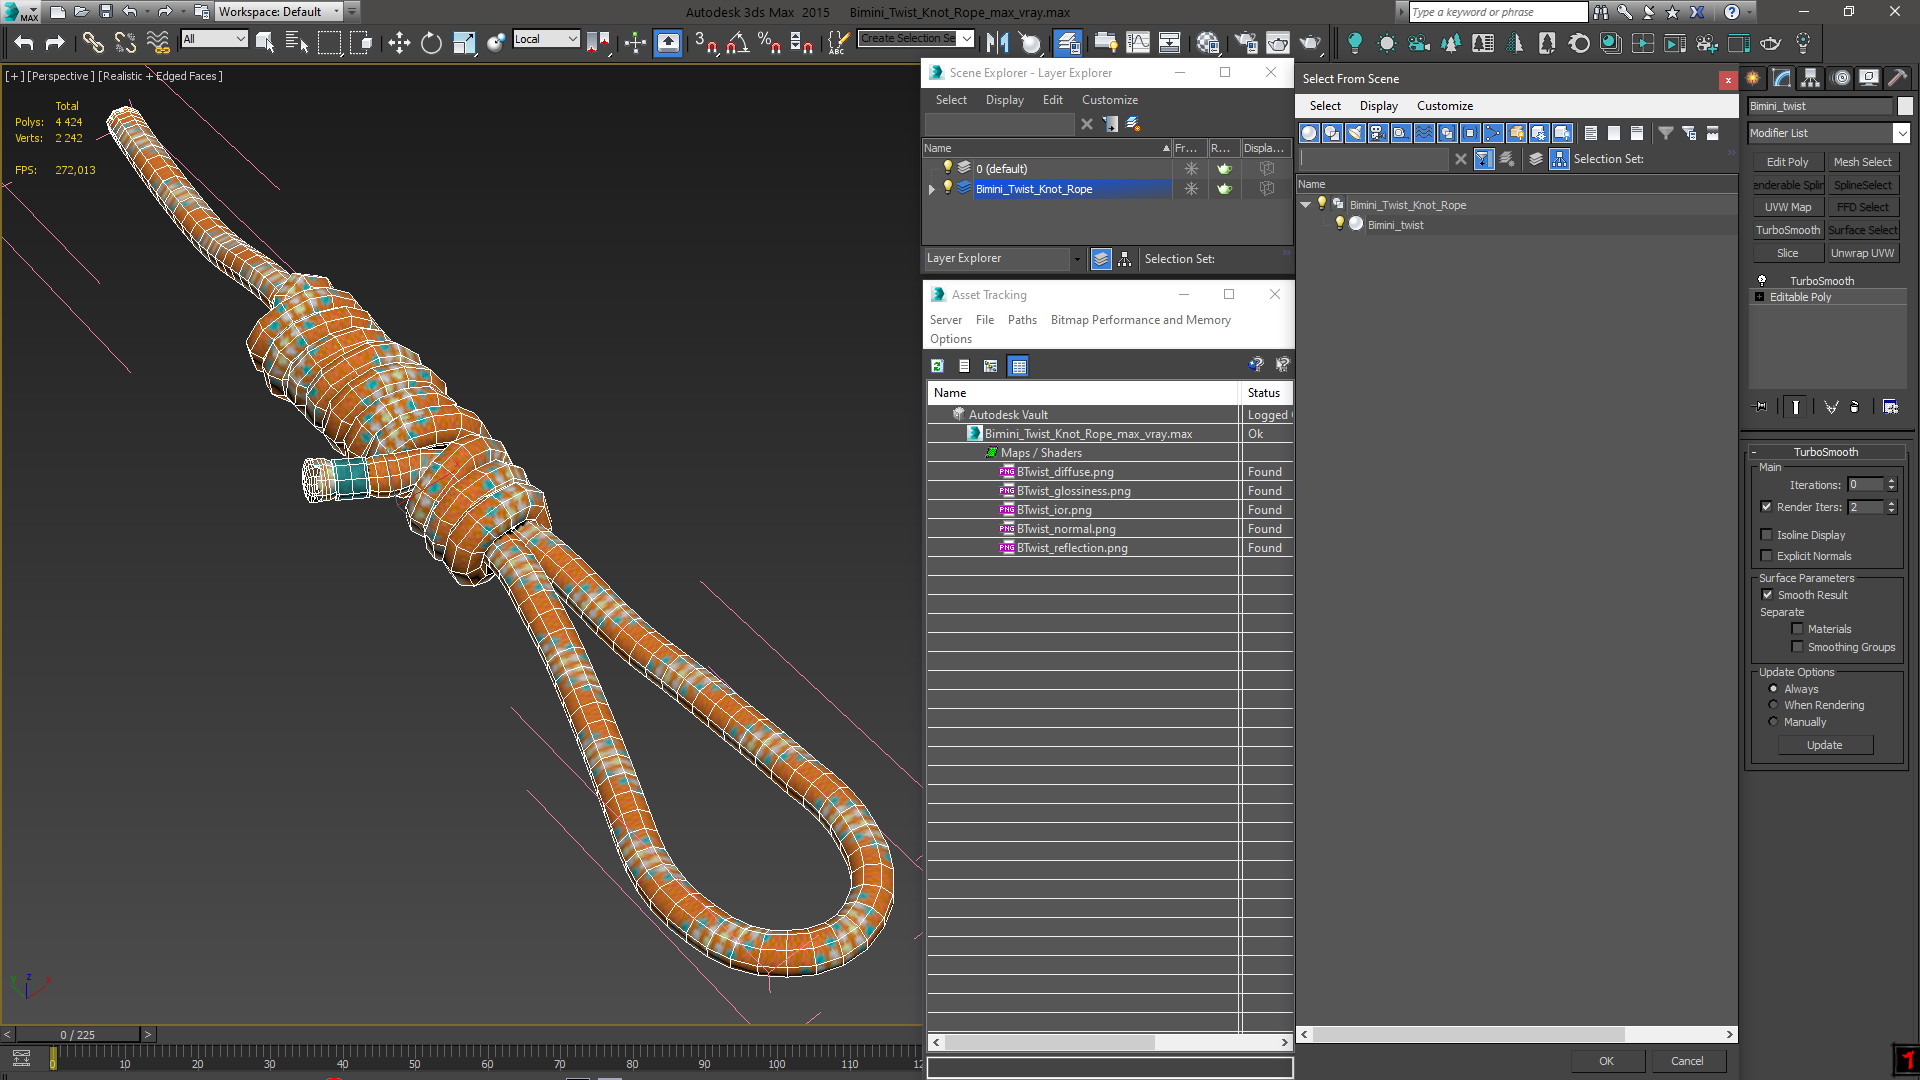Enable Separate by Smoothing Groups checkbox
The height and width of the screenshot is (1080, 1920).
1797,647
